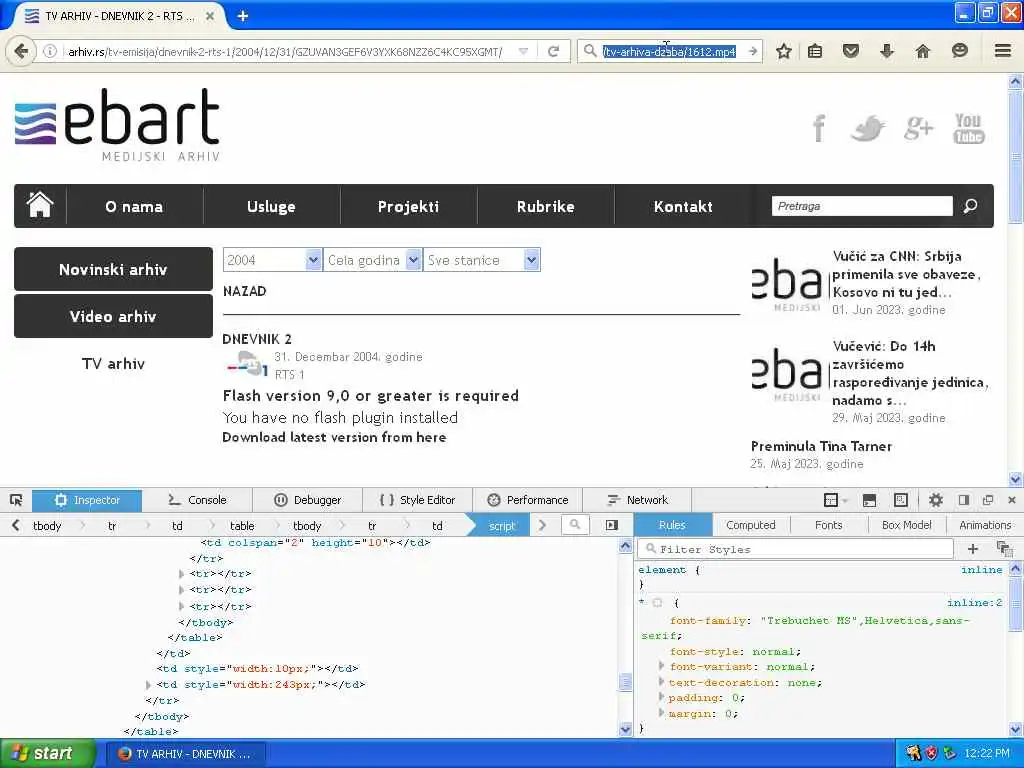Image resolution: width=1024 pixels, height=768 pixels.
Task: Click the Video arhiv button
Action: [x=113, y=316]
